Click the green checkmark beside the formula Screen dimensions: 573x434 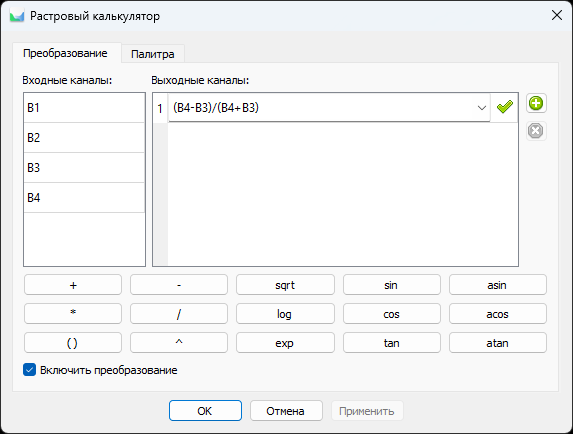click(505, 107)
